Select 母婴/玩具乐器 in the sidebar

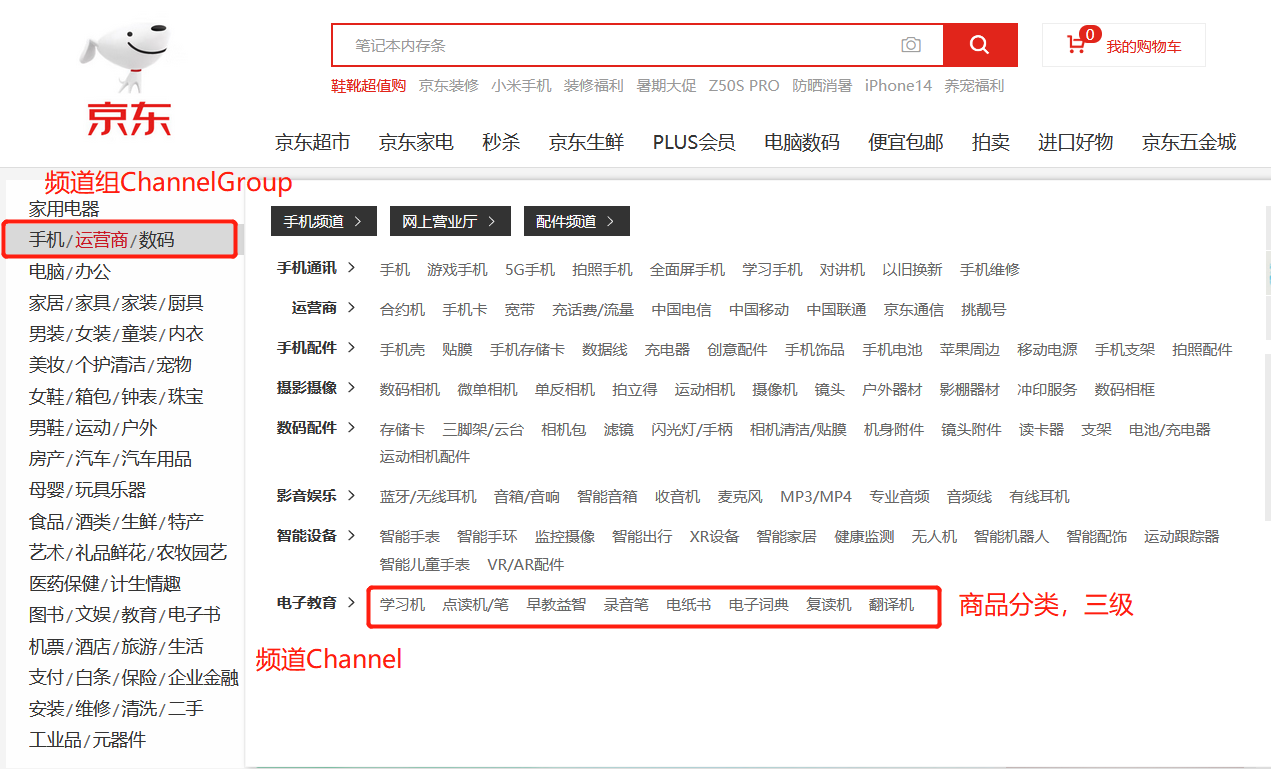pos(87,490)
